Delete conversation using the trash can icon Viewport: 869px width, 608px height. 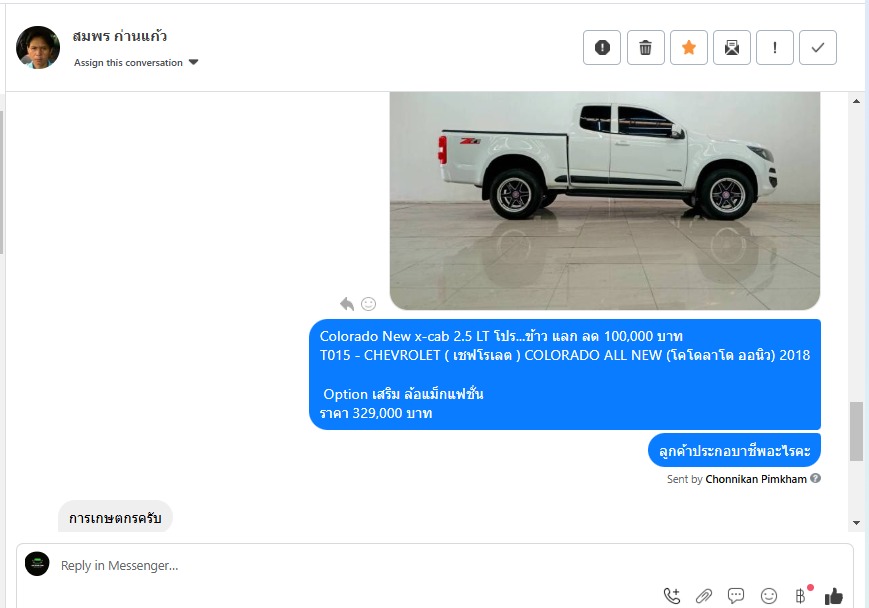[x=645, y=48]
